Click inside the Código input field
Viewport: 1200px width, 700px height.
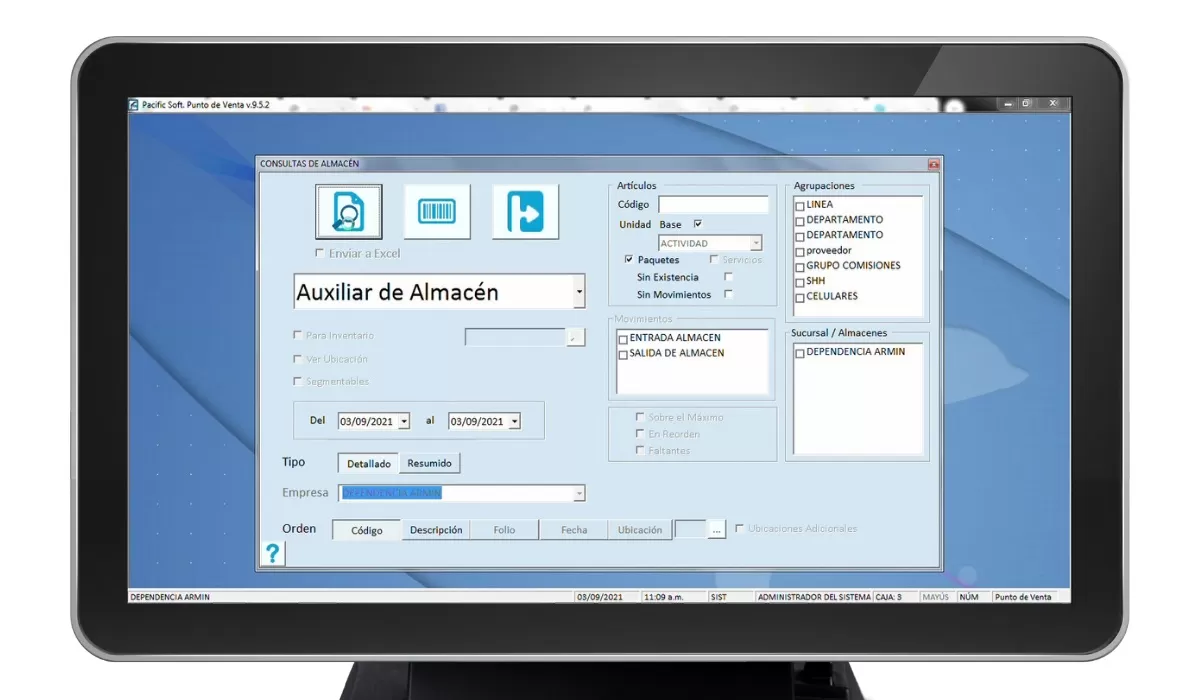(x=712, y=204)
